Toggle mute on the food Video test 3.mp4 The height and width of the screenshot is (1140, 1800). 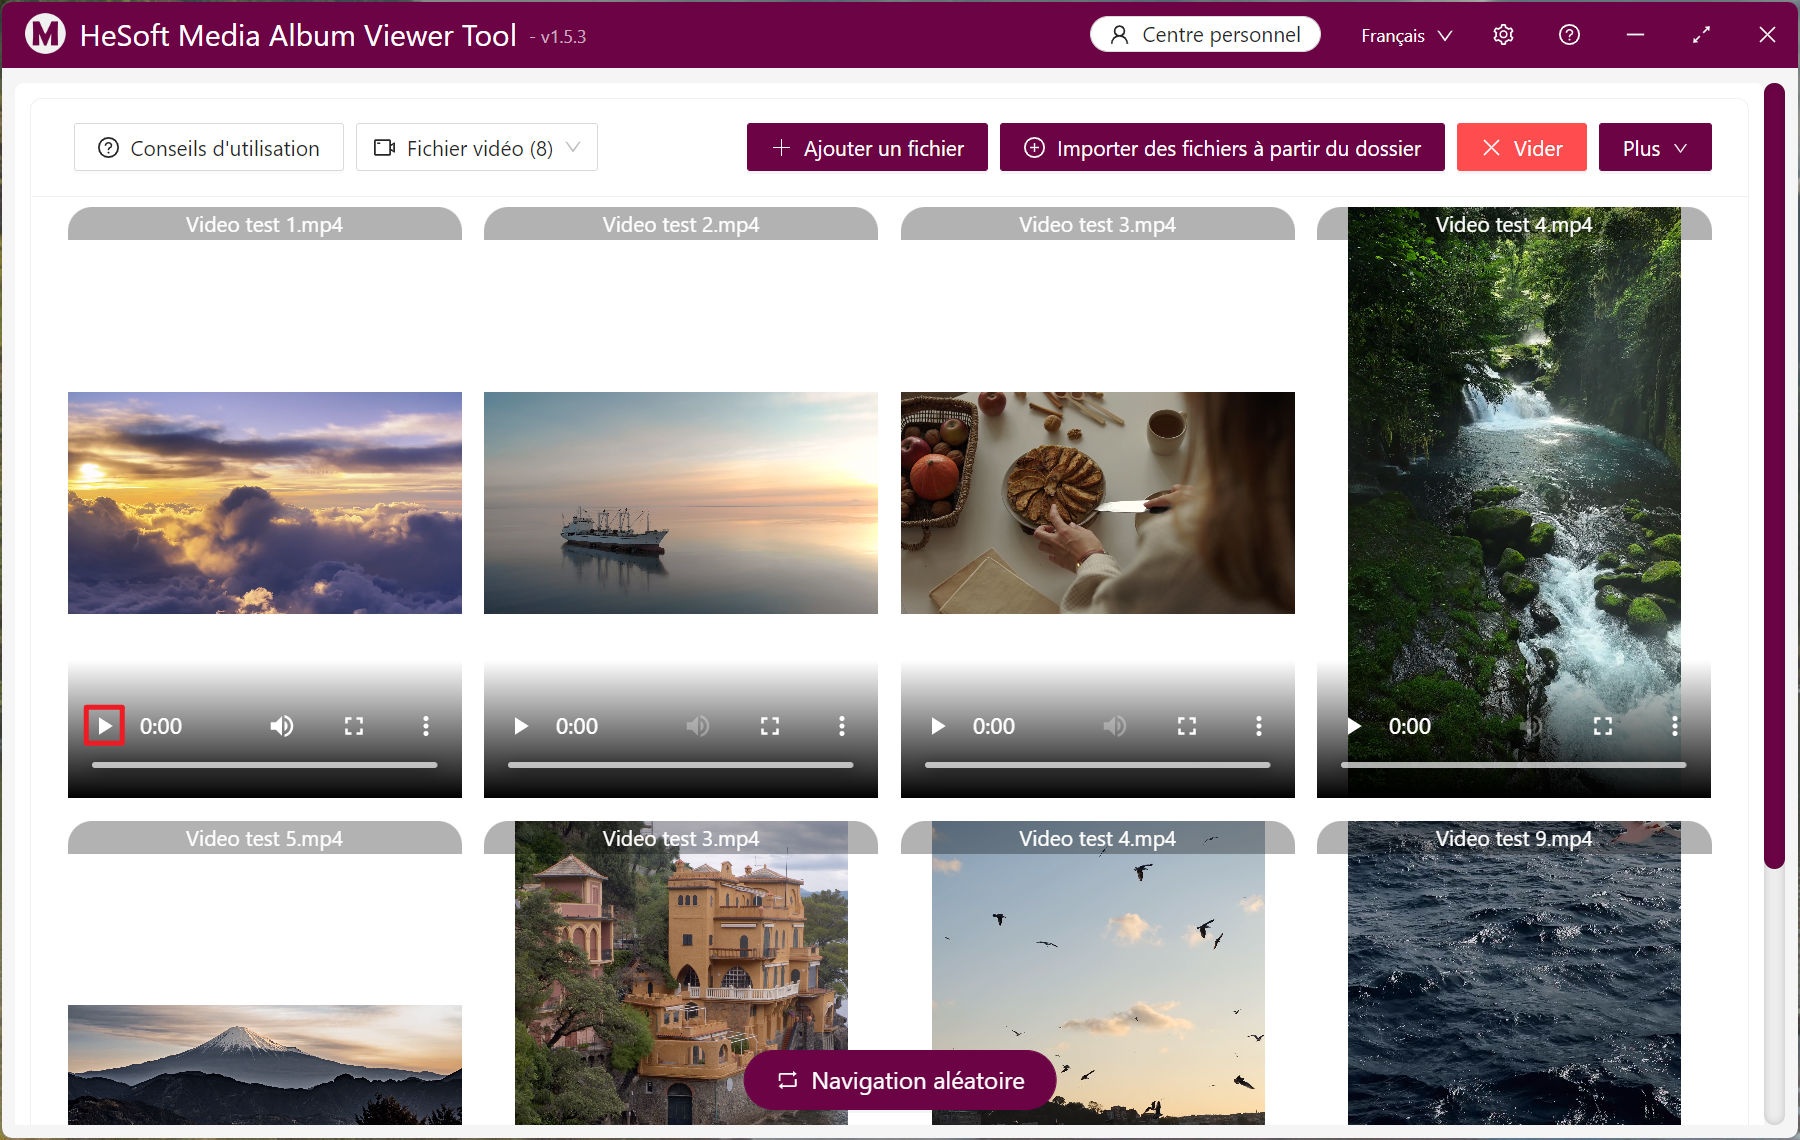tap(1115, 726)
